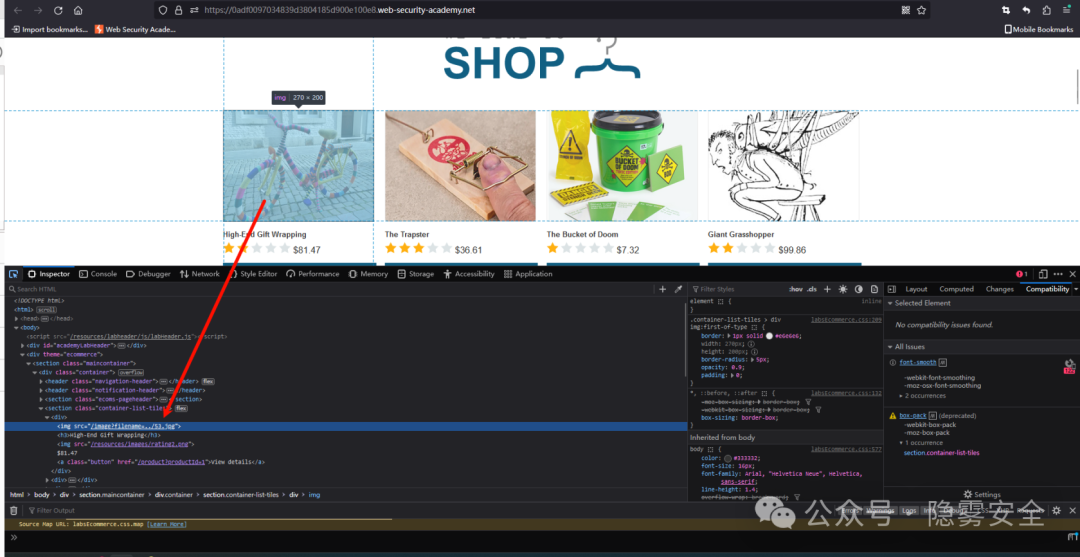Expand the notification-header node

point(41,390)
